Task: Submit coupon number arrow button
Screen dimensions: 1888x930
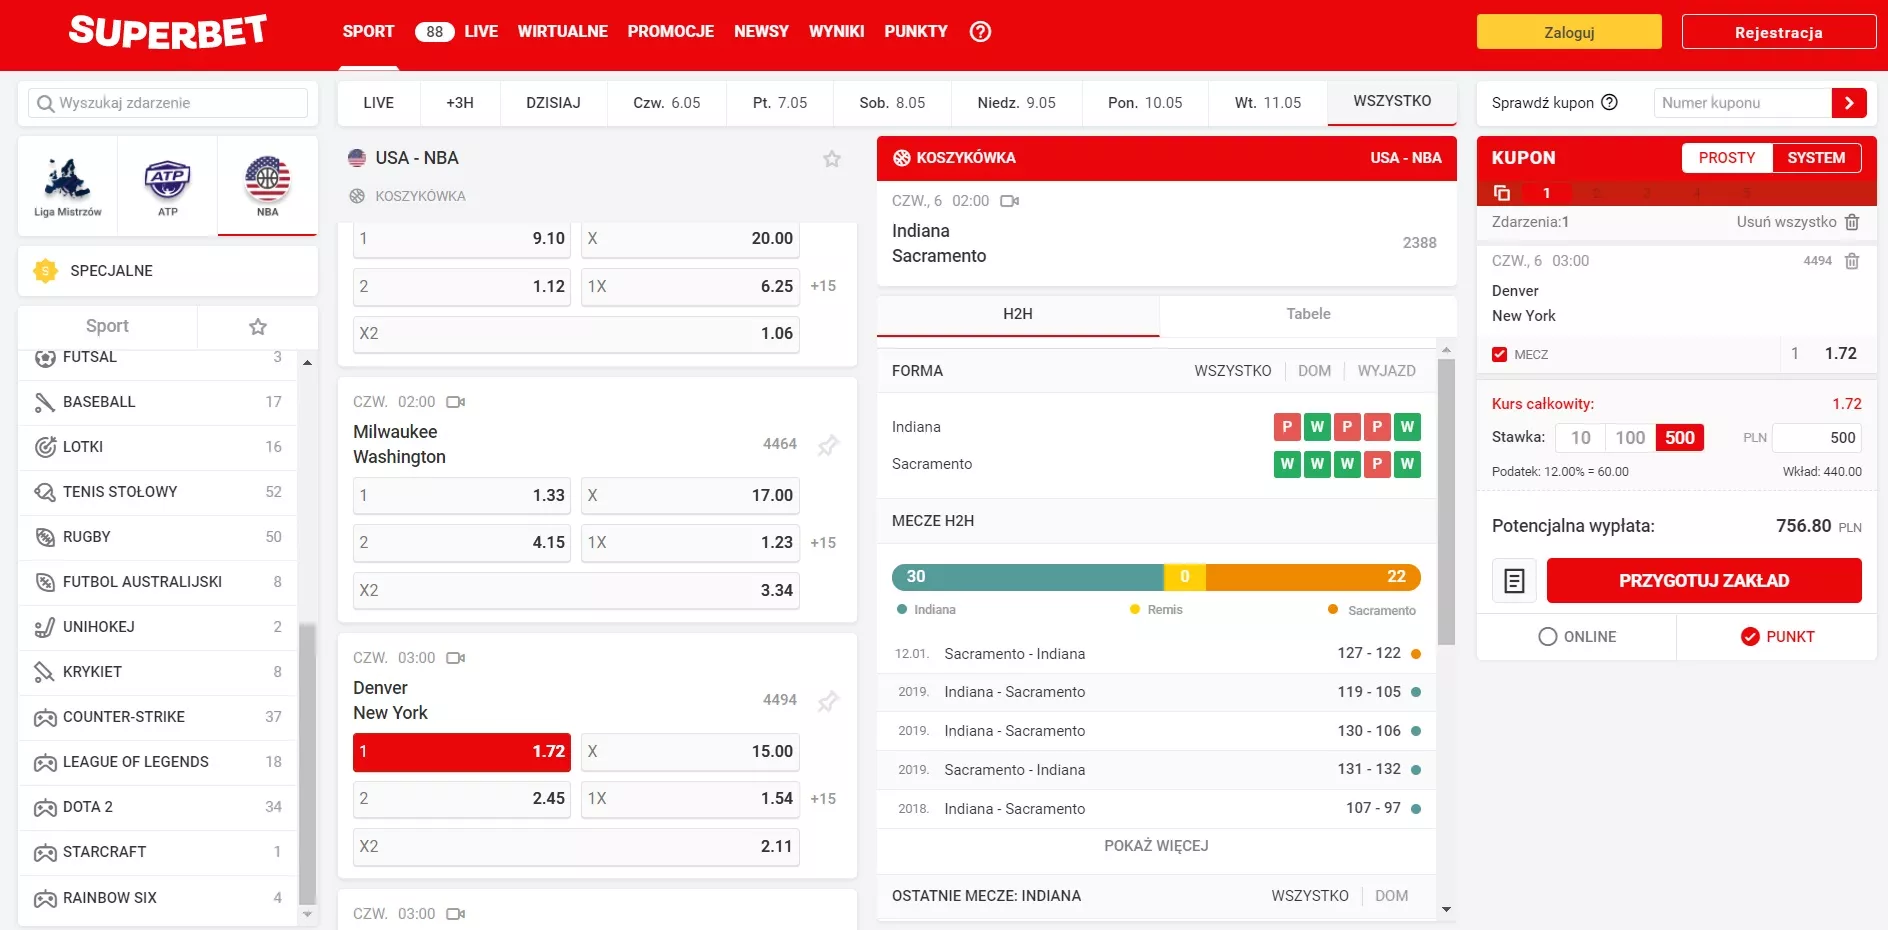Action: (1849, 102)
